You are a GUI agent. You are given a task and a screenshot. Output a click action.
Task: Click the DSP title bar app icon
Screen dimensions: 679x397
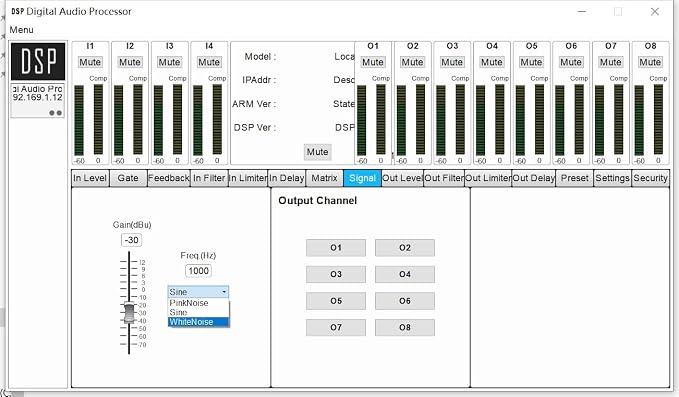point(17,11)
